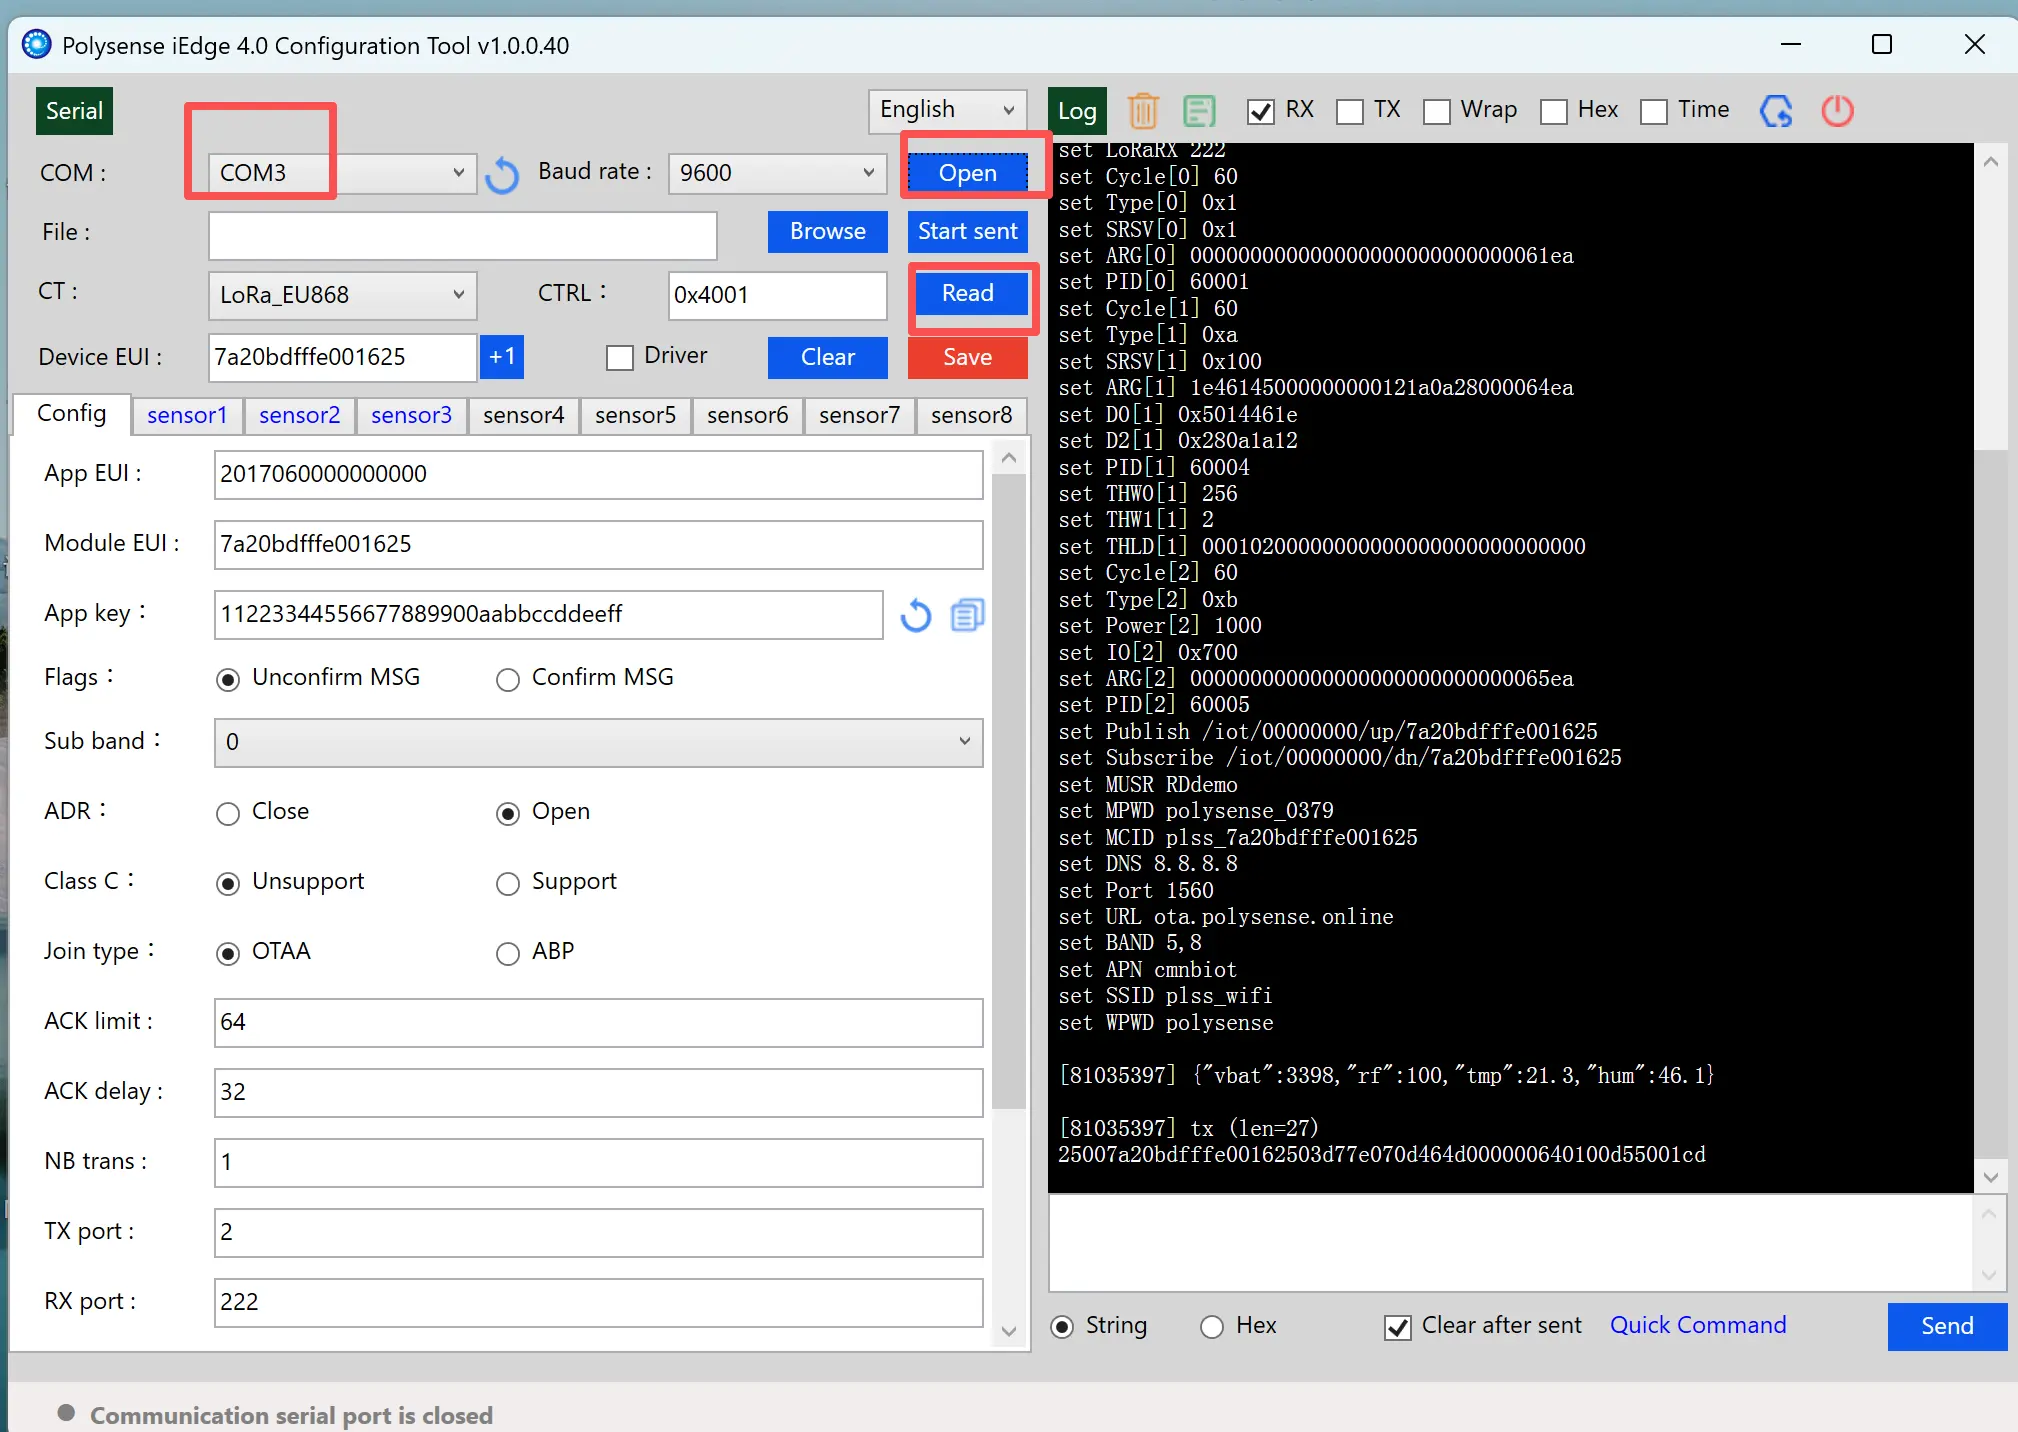Click the Start sent button
The image size is (2018, 1432).
click(967, 232)
